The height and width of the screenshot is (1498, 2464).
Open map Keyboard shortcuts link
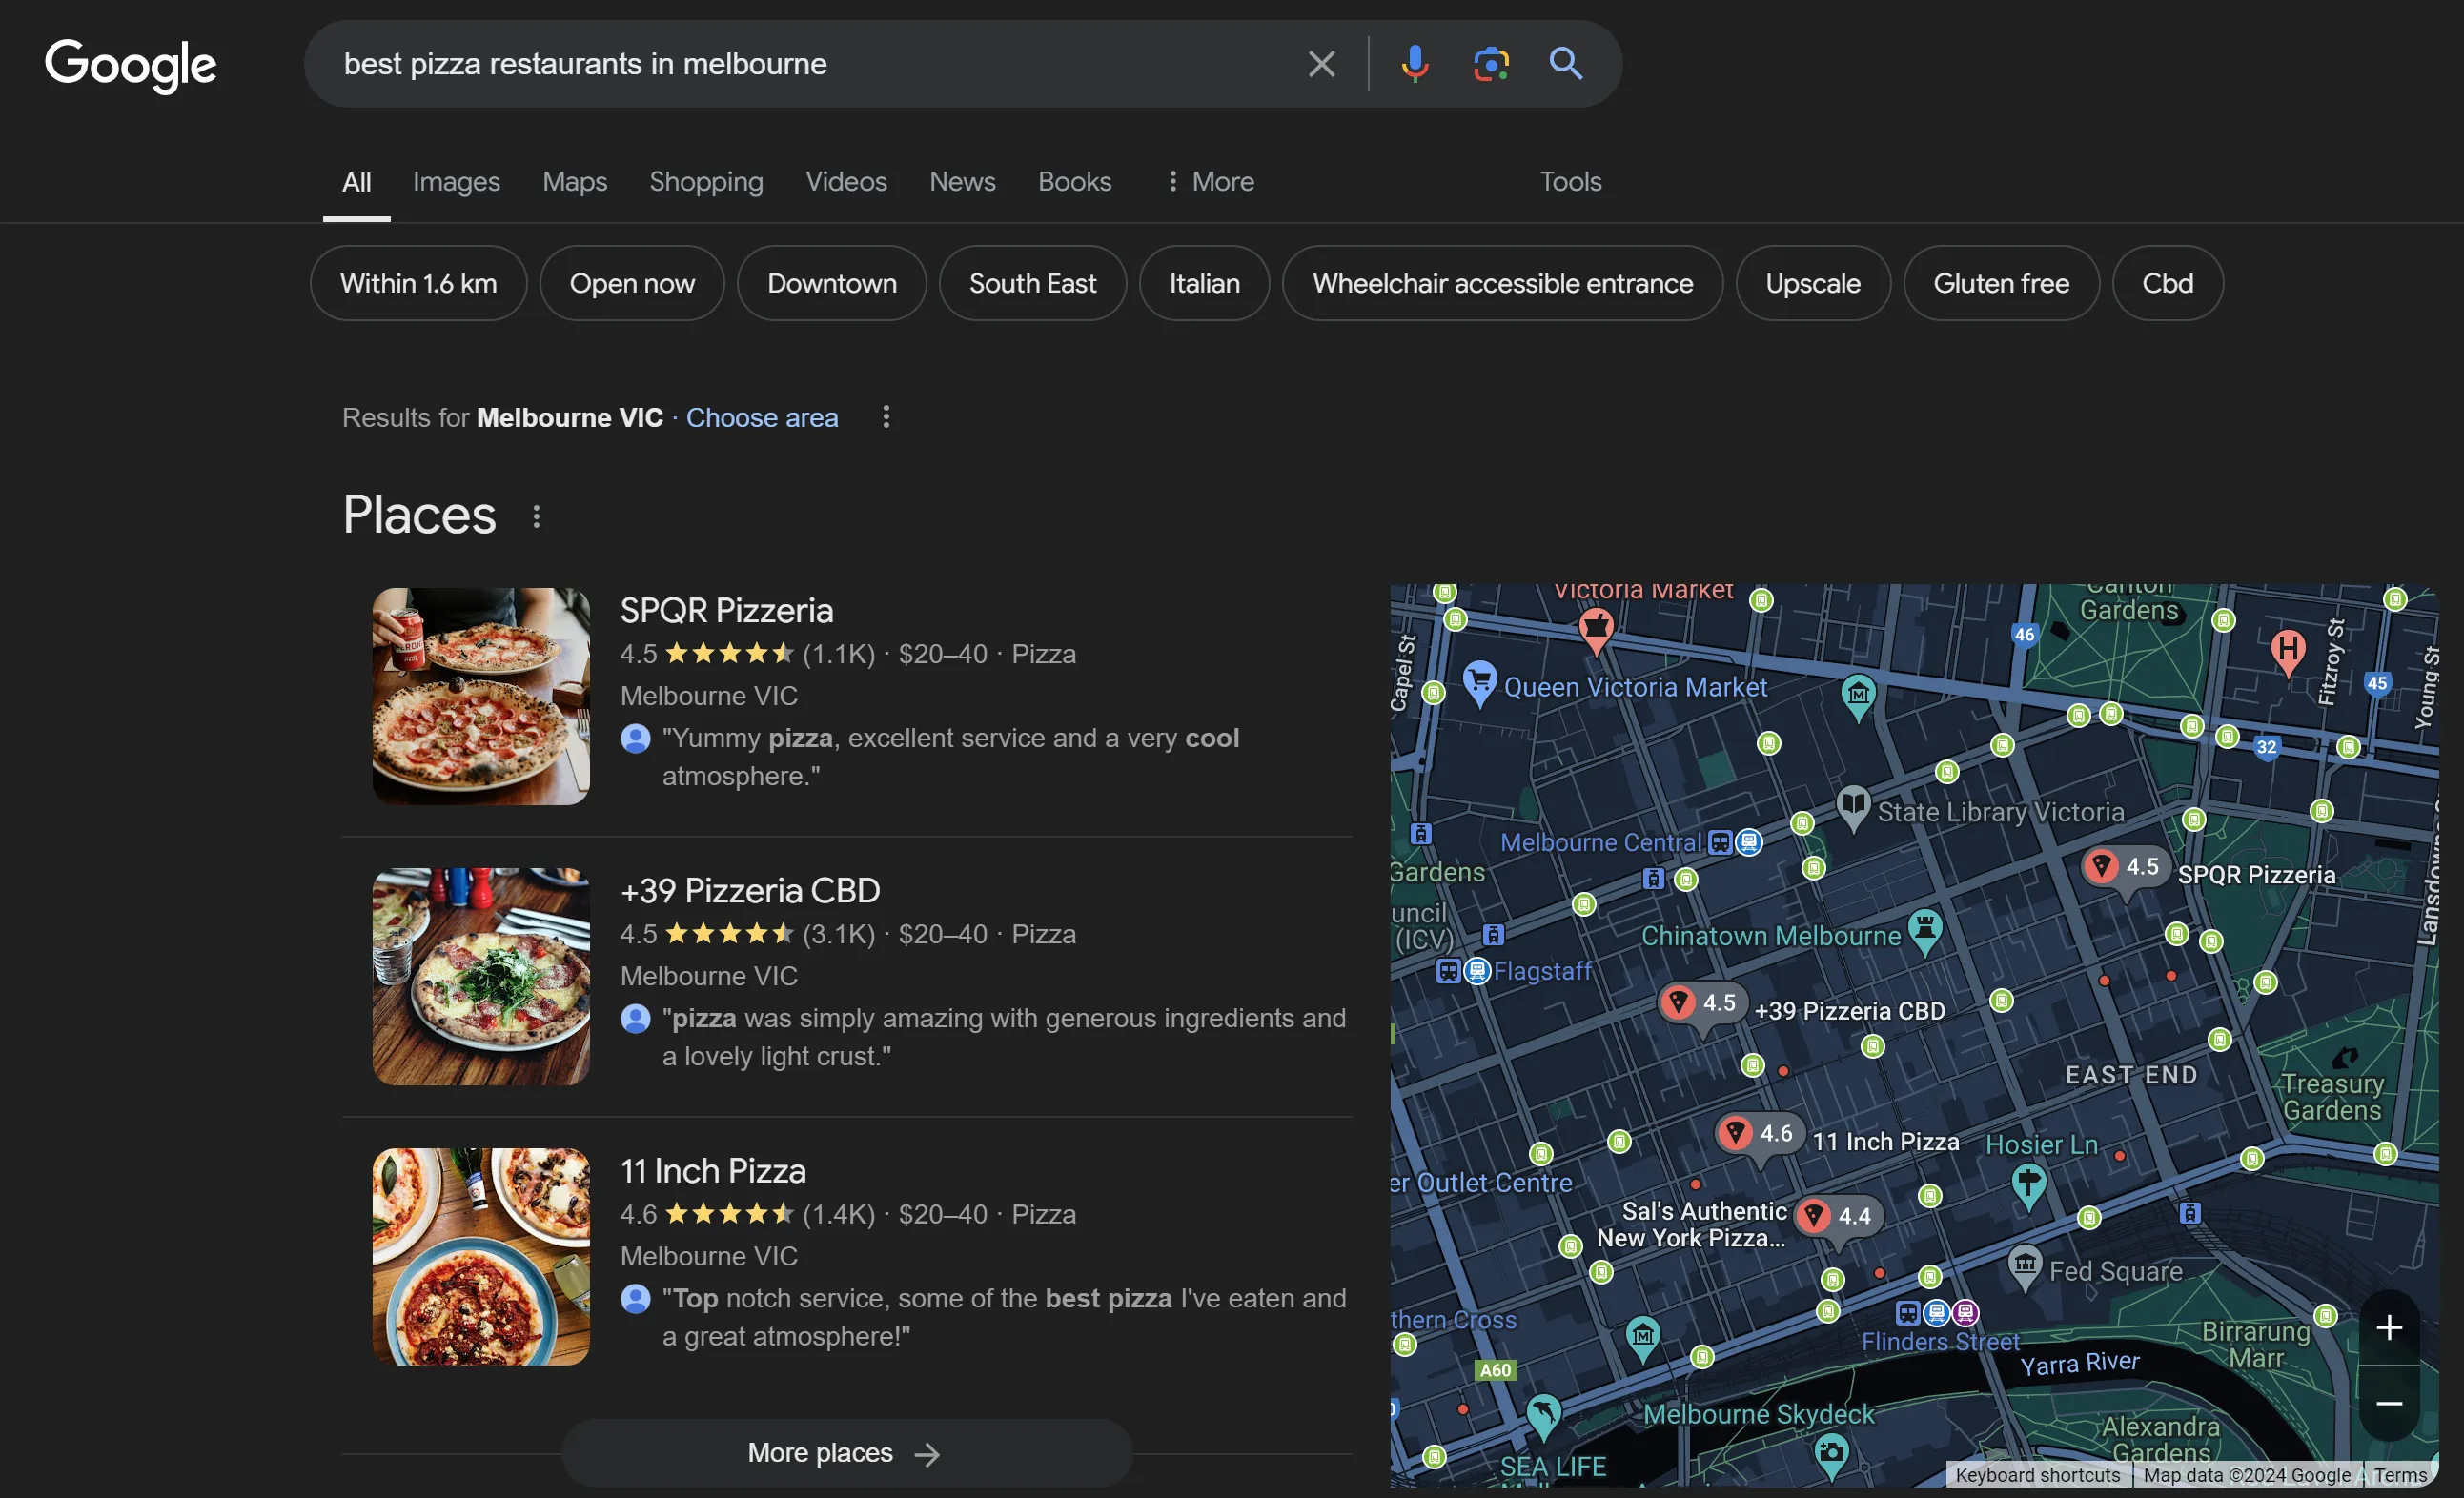tap(2037, 1475)
